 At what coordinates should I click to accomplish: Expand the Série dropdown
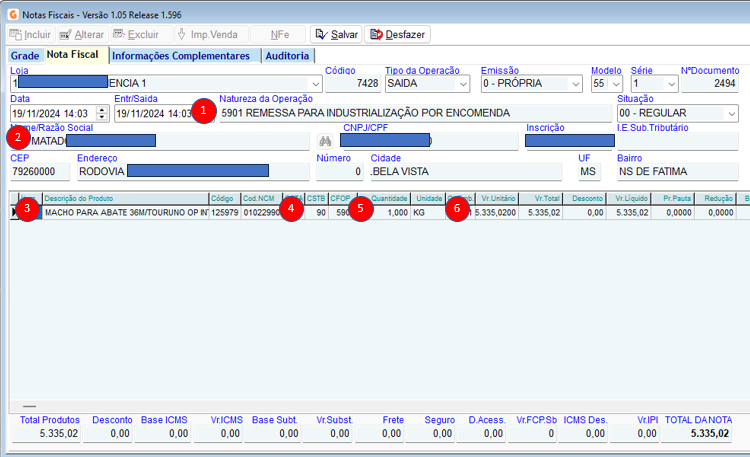pos(672,84)
